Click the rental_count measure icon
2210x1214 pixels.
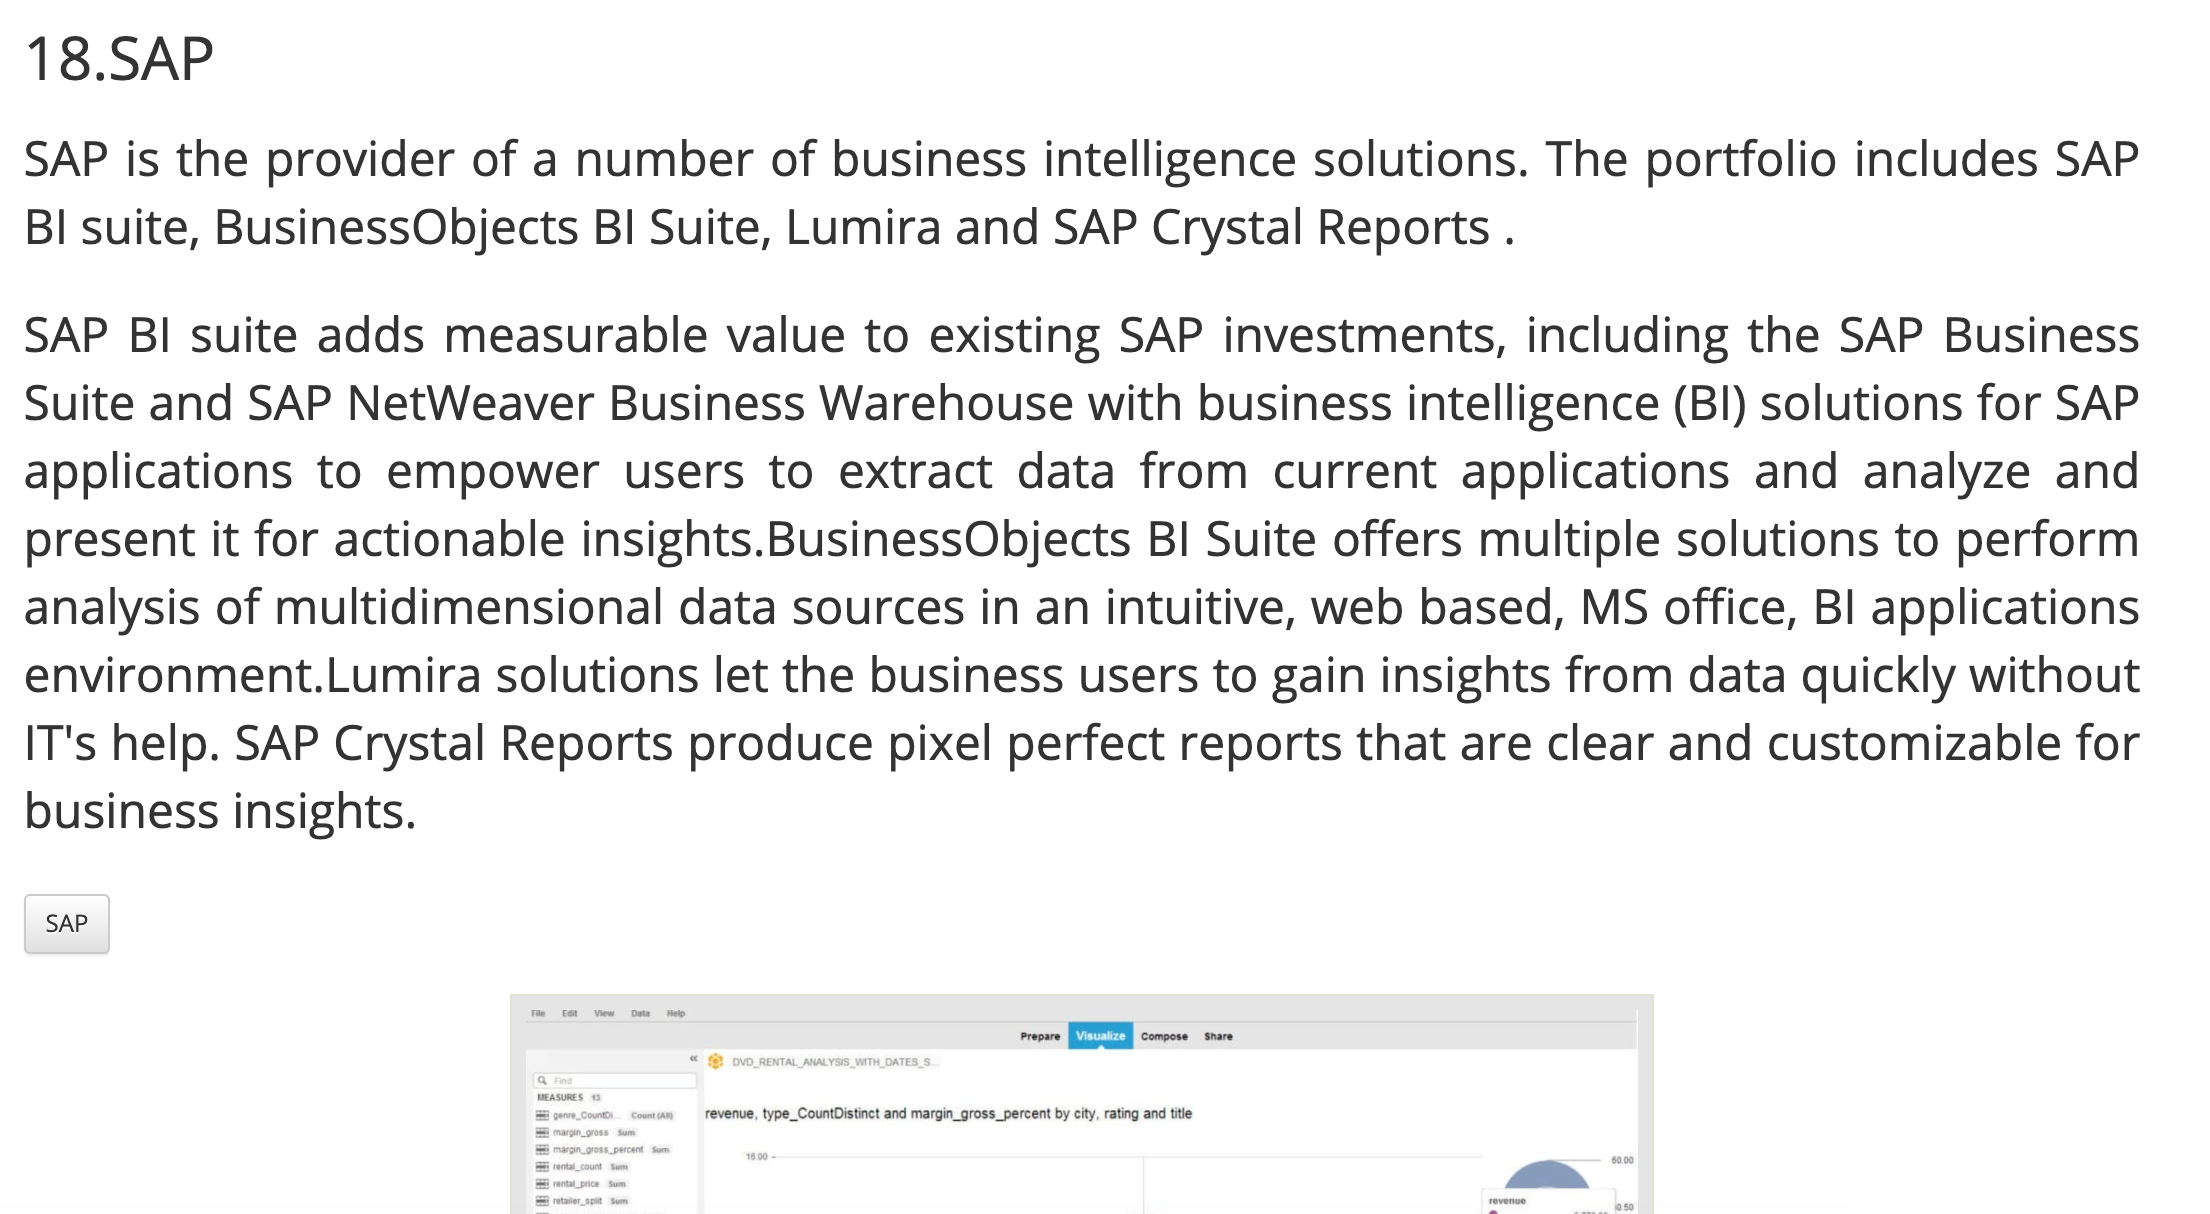(542, 1167)
